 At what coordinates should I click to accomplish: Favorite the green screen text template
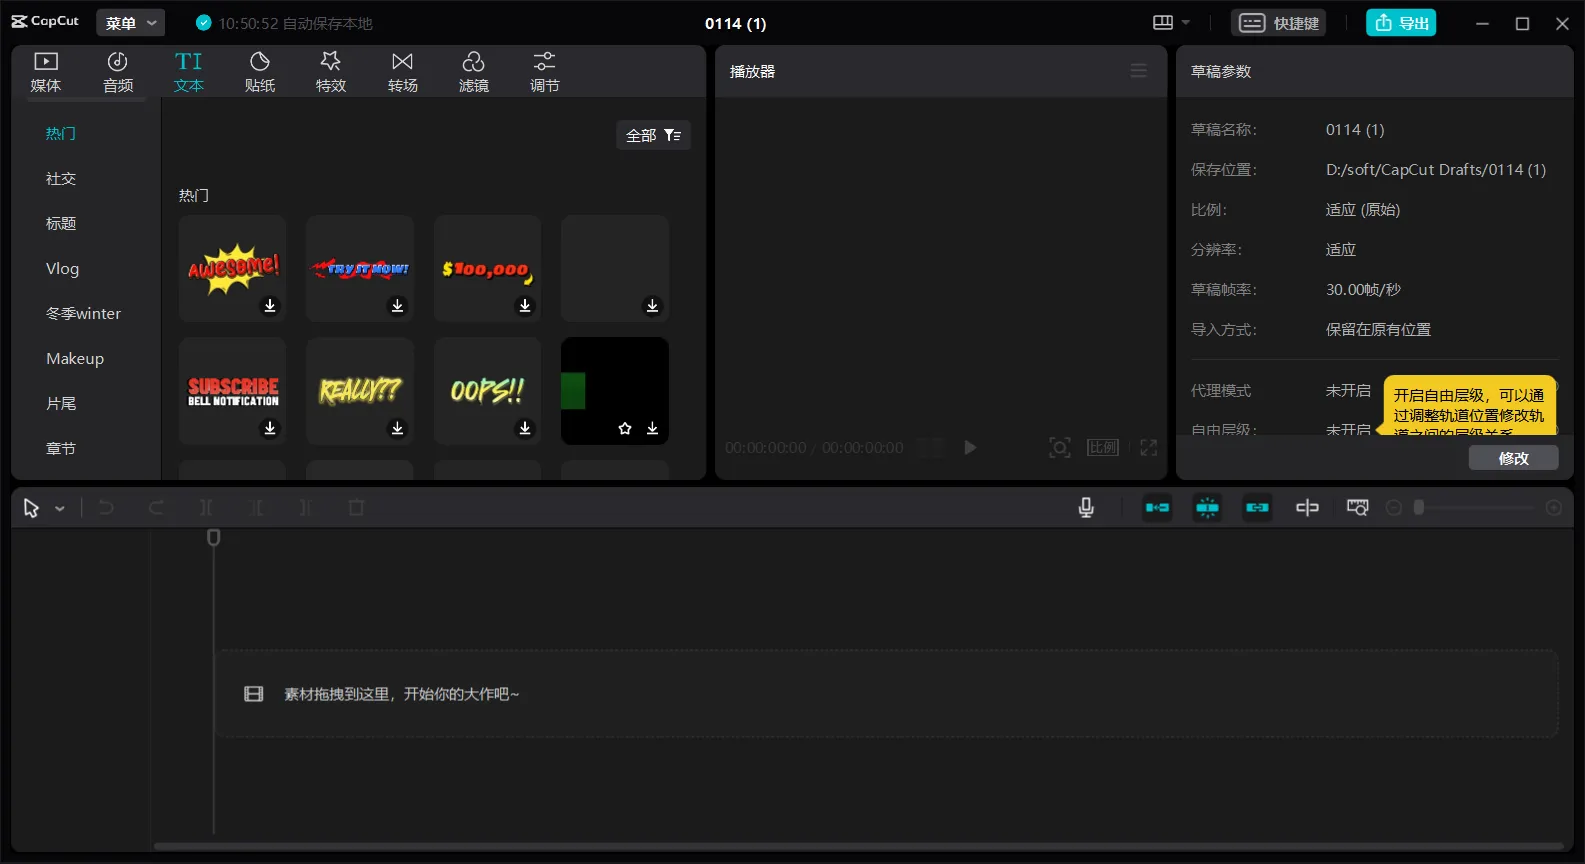tap(625, 429)
